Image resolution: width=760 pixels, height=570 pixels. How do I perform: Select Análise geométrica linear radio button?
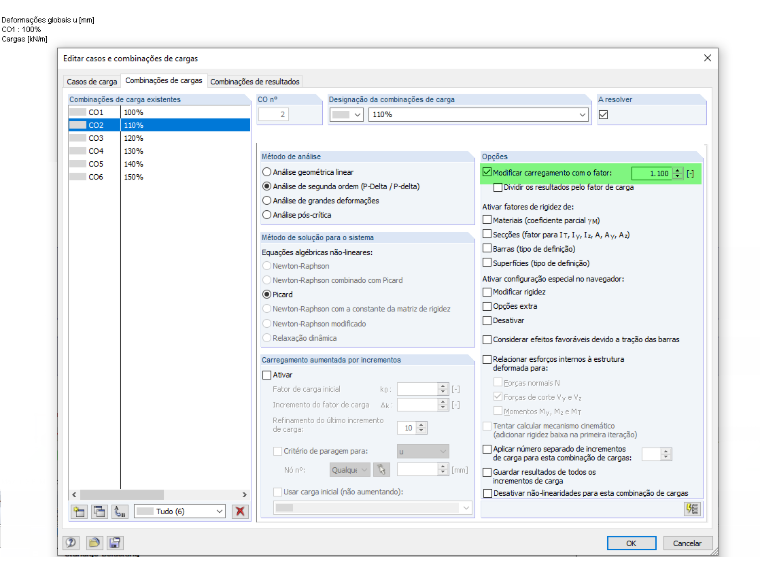coord(267,172)
